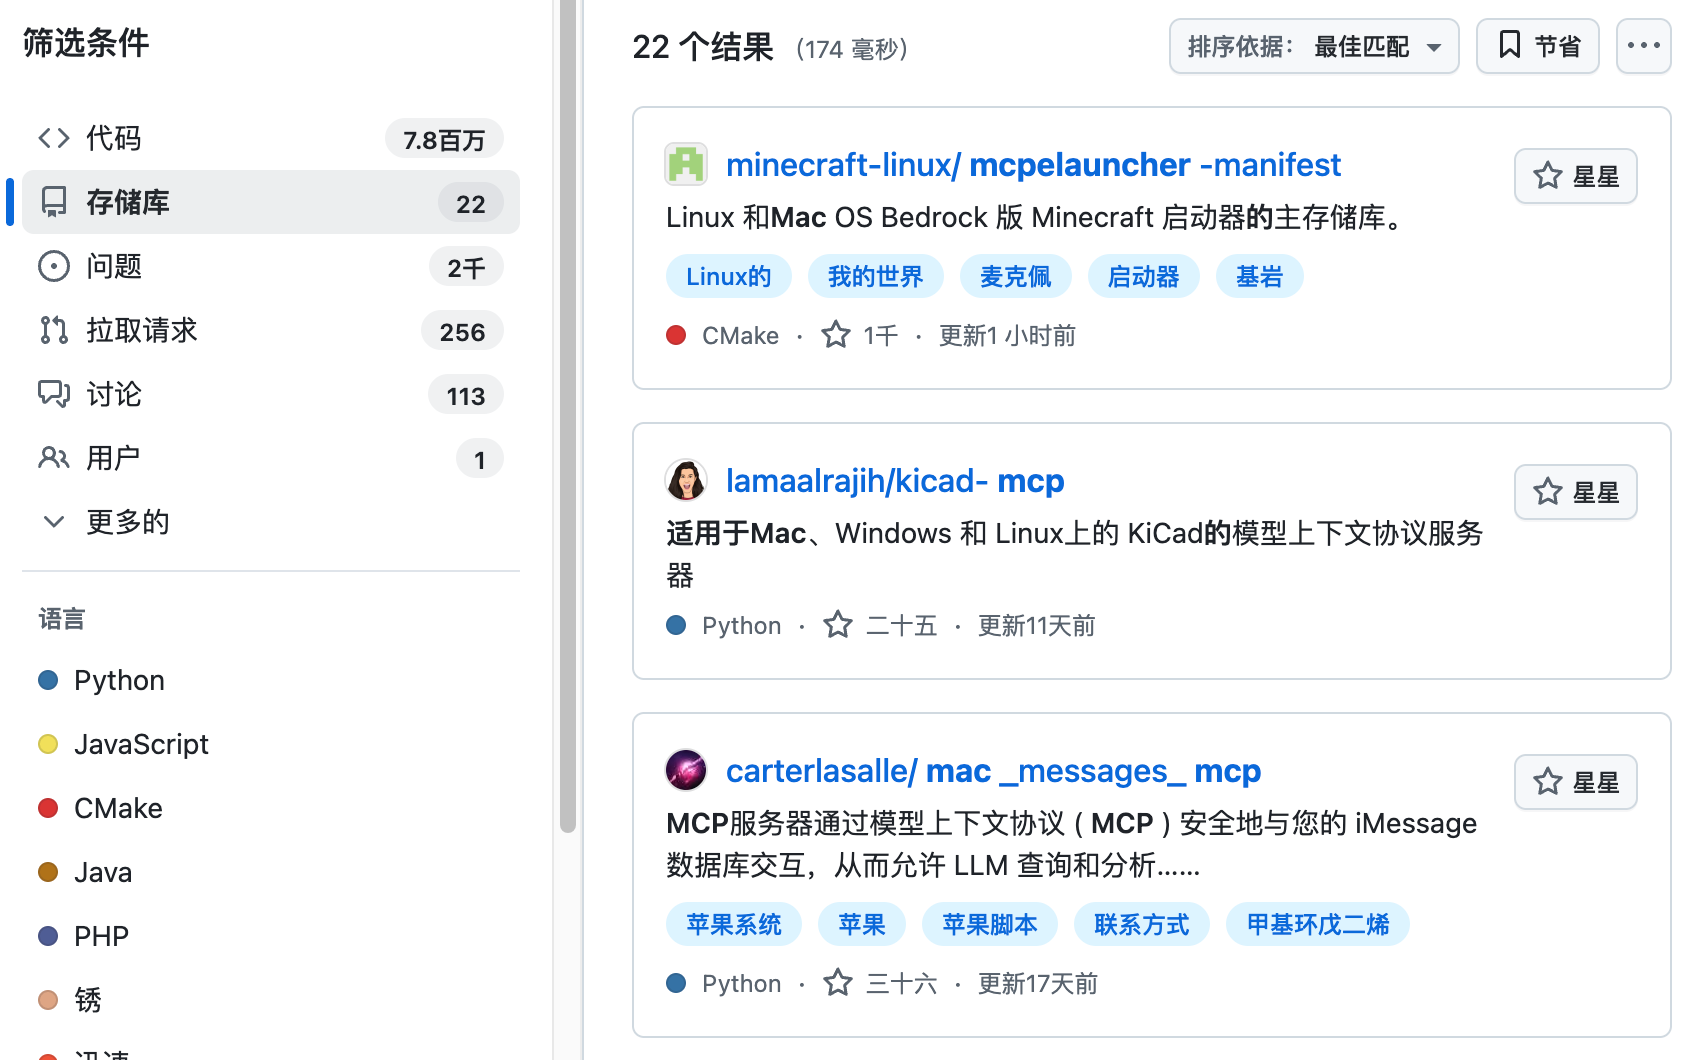
Task: Click the 我的世界 topic tag
Action: click(x=876, y=276)
